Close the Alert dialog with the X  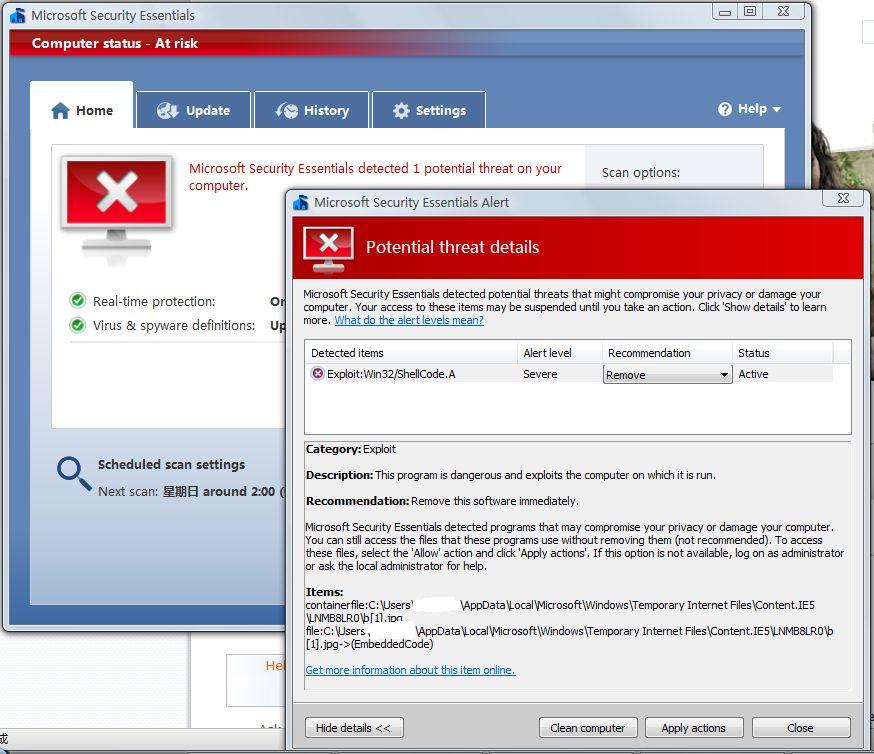pyautogui.click(x=843, y=198)
